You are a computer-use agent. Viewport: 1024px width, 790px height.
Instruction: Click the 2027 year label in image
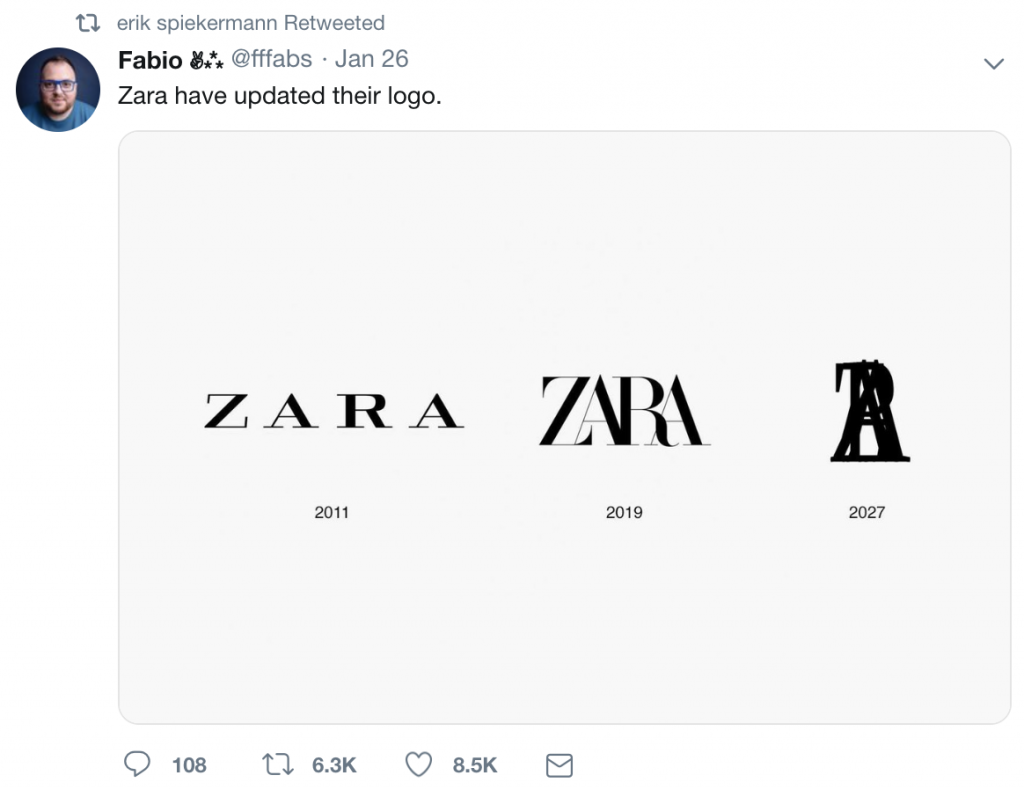(x=866, y=513)
